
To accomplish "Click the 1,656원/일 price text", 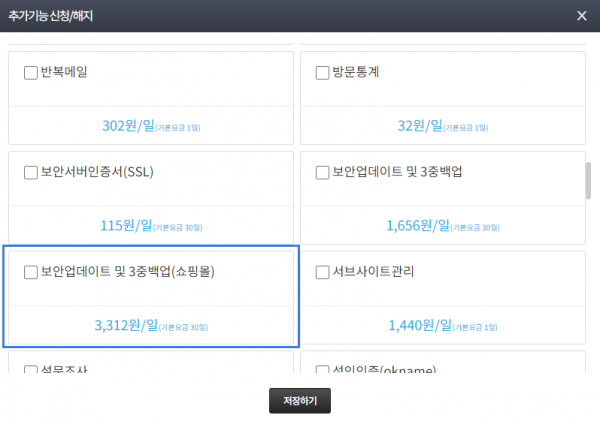I will point(421,226).
